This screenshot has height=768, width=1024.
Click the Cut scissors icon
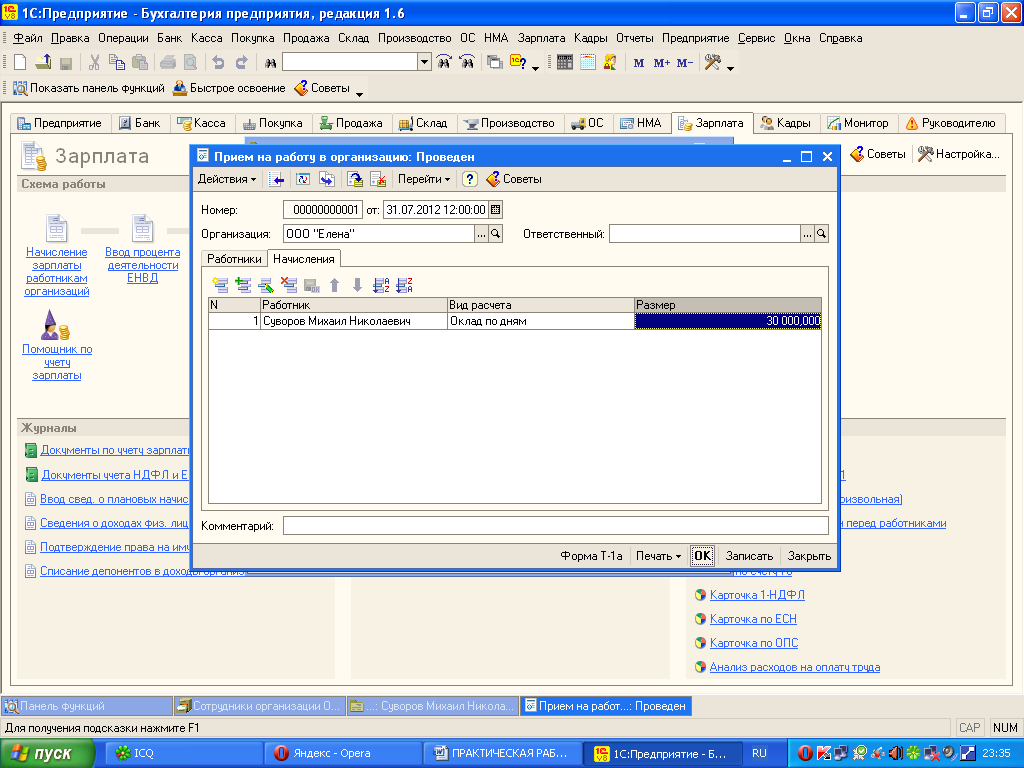tap(94, 63)
